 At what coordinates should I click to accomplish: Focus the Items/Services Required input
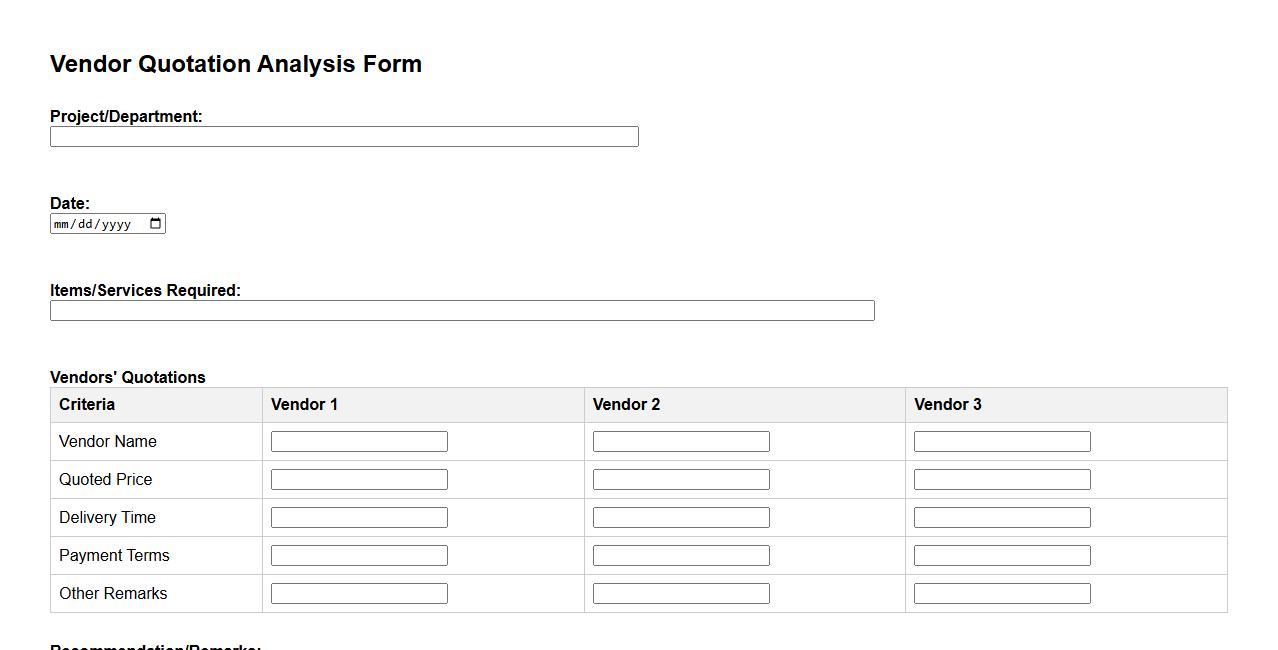point(462,311)
